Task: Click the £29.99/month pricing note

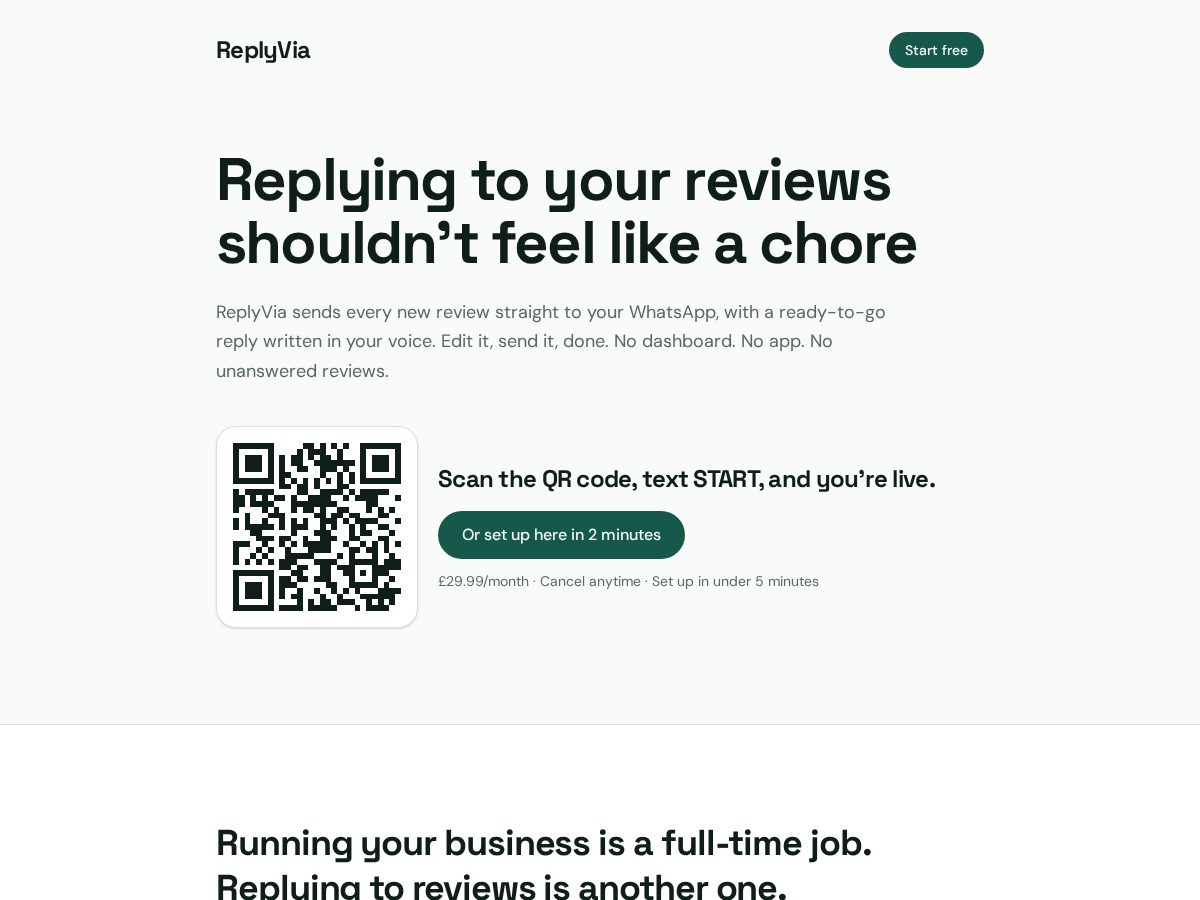Action: 628,581
